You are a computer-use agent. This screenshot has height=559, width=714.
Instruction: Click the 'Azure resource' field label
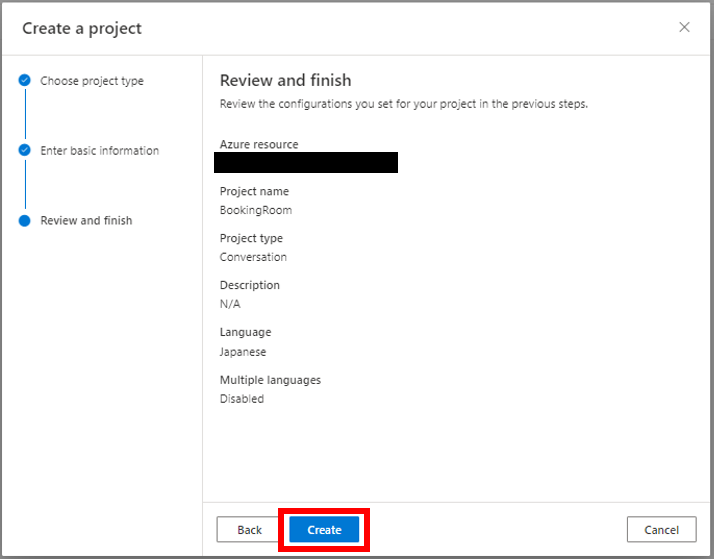pos(259,144)
